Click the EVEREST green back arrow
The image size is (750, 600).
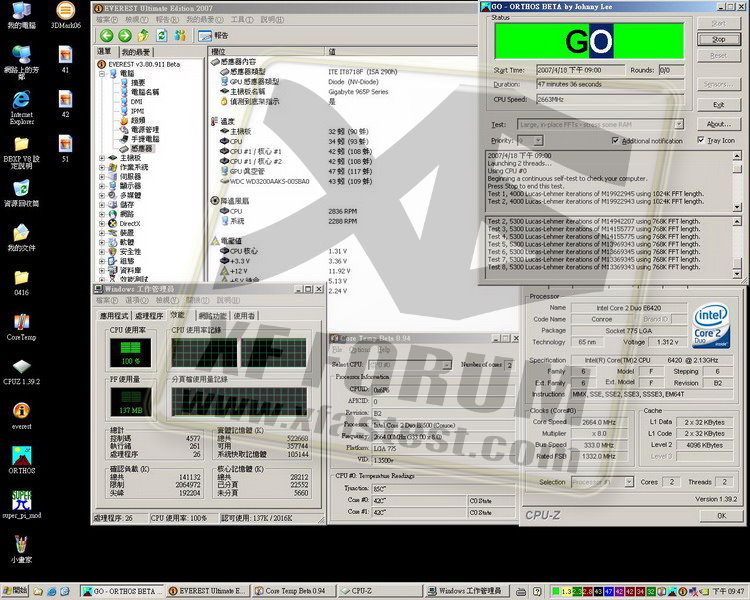click(107, 35)
